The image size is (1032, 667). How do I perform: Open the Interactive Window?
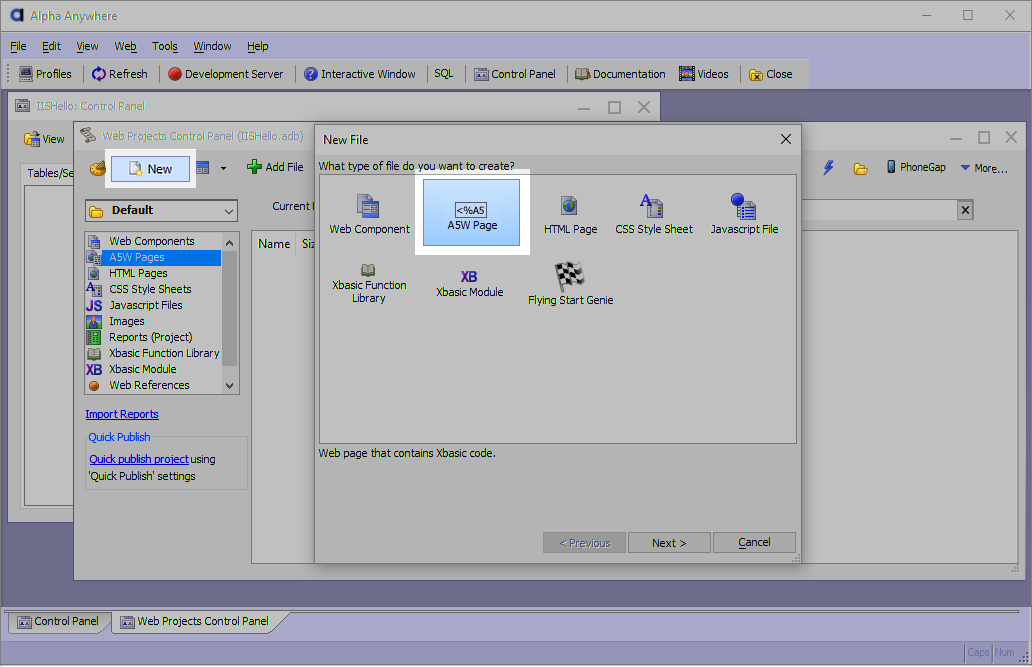[x=359, y=74]
